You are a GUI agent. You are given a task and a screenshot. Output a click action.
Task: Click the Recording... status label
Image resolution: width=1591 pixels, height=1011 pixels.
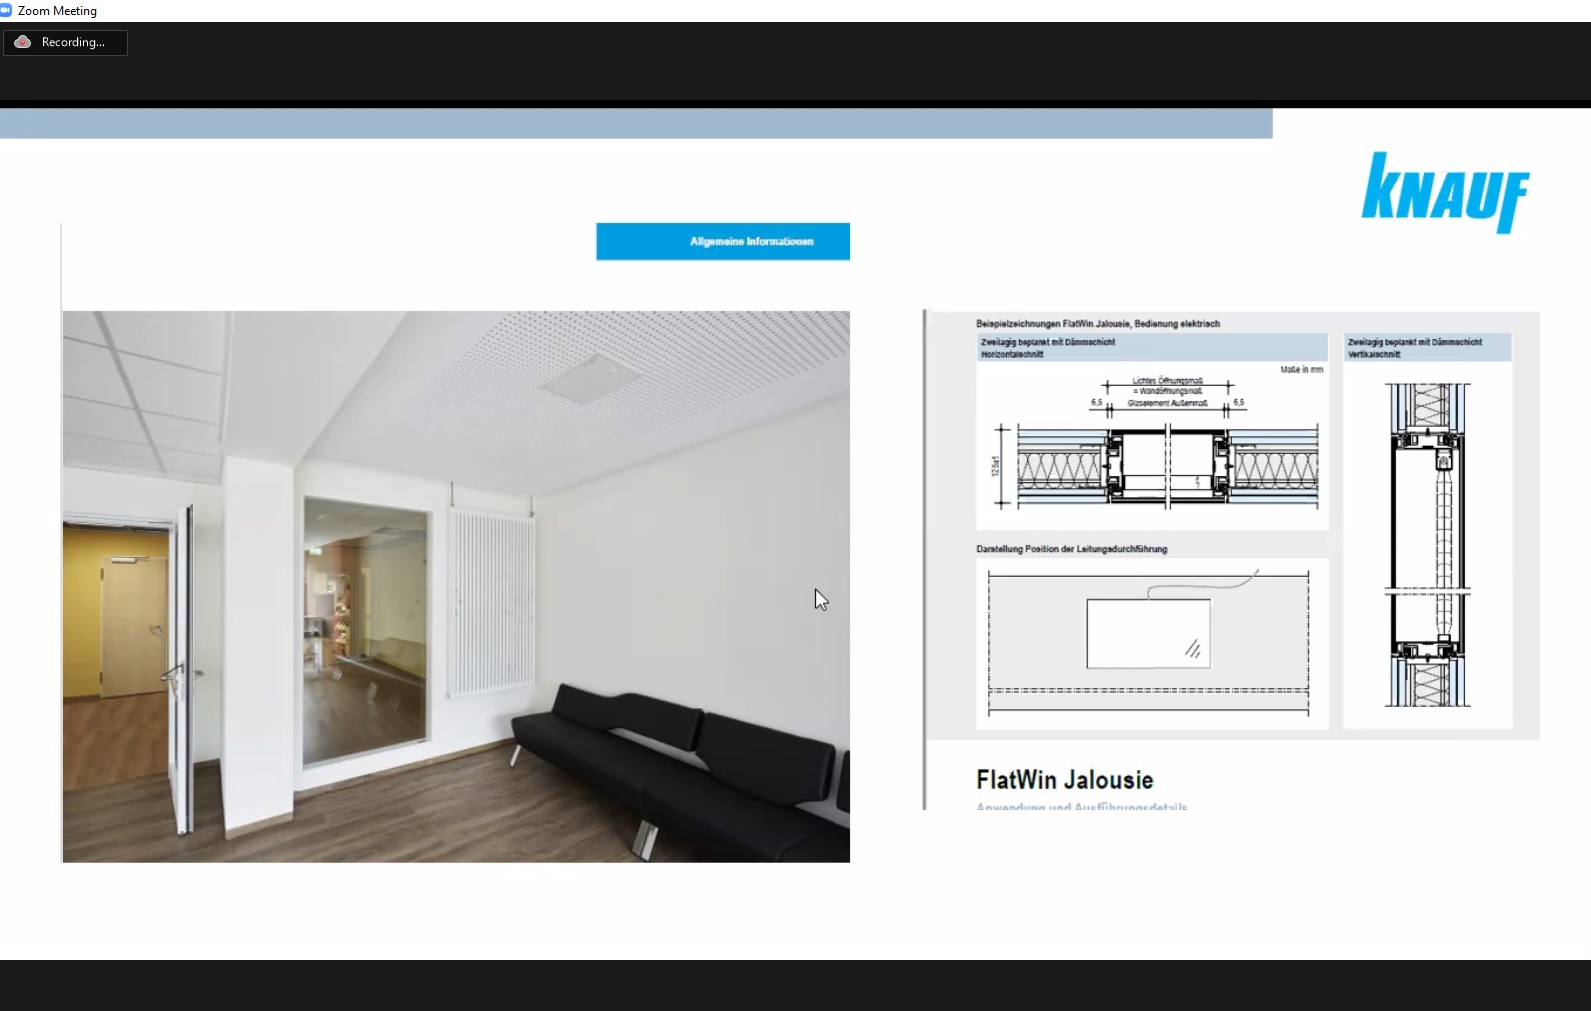73,42
